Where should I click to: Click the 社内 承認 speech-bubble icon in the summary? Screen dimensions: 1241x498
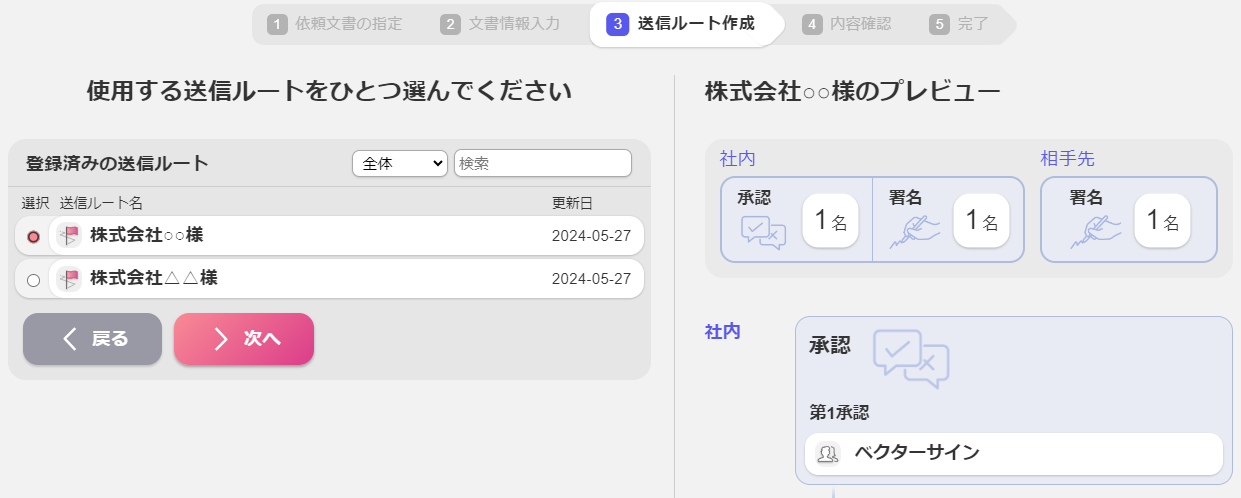pos(763,232)
